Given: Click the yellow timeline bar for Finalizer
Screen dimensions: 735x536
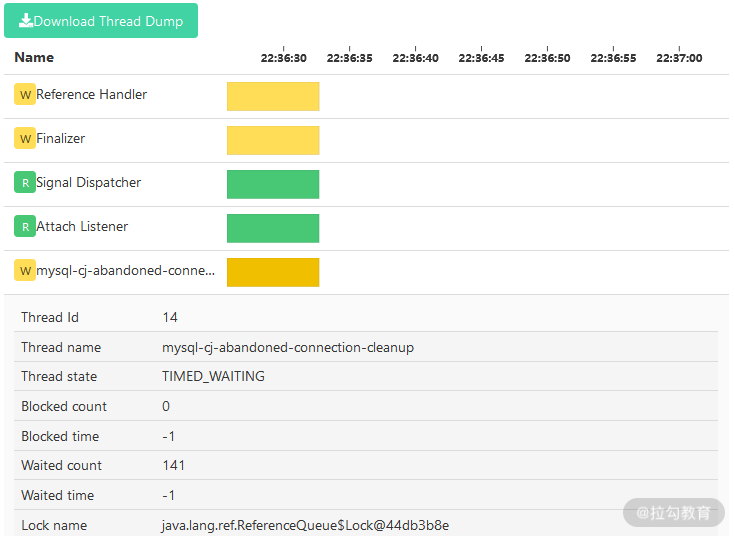Looking at the screenshot, I should tap(273, 140).
